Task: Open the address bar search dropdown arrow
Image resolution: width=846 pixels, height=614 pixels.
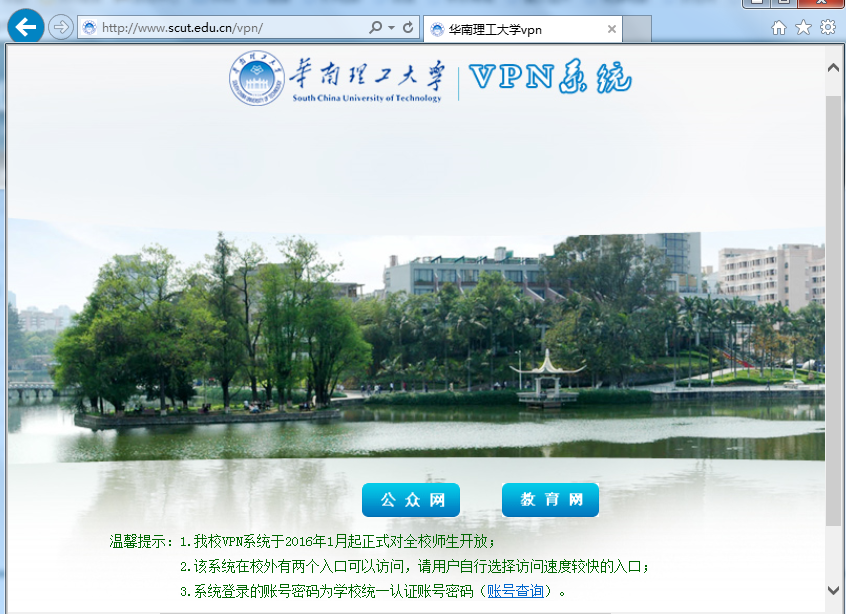Action: pos(392,27)
